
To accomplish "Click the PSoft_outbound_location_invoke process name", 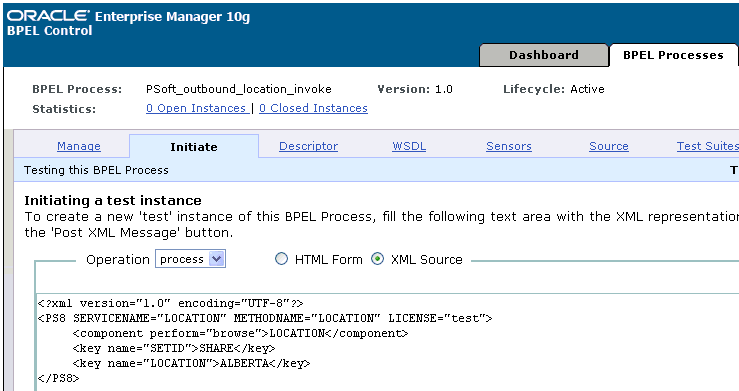I will coord(238,89).
